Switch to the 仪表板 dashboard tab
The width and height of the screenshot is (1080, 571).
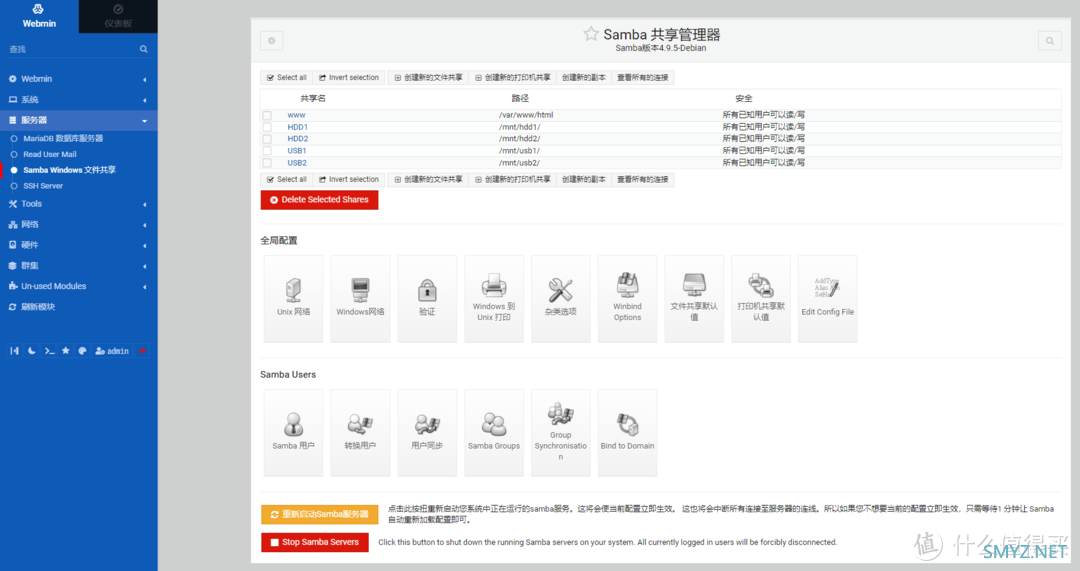click(x=118, y=17)
